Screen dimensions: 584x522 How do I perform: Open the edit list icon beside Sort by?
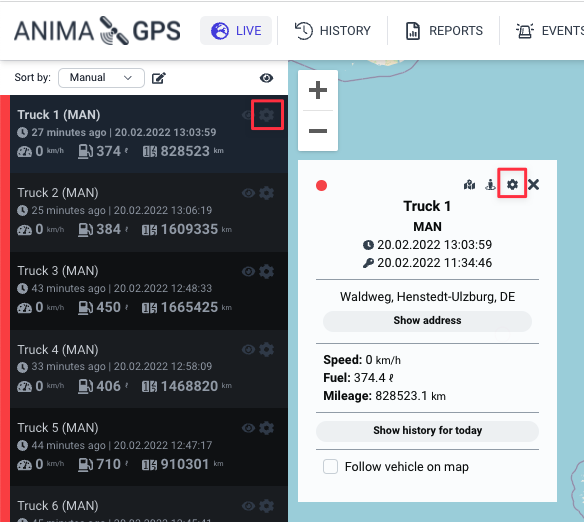click(159, 78)
